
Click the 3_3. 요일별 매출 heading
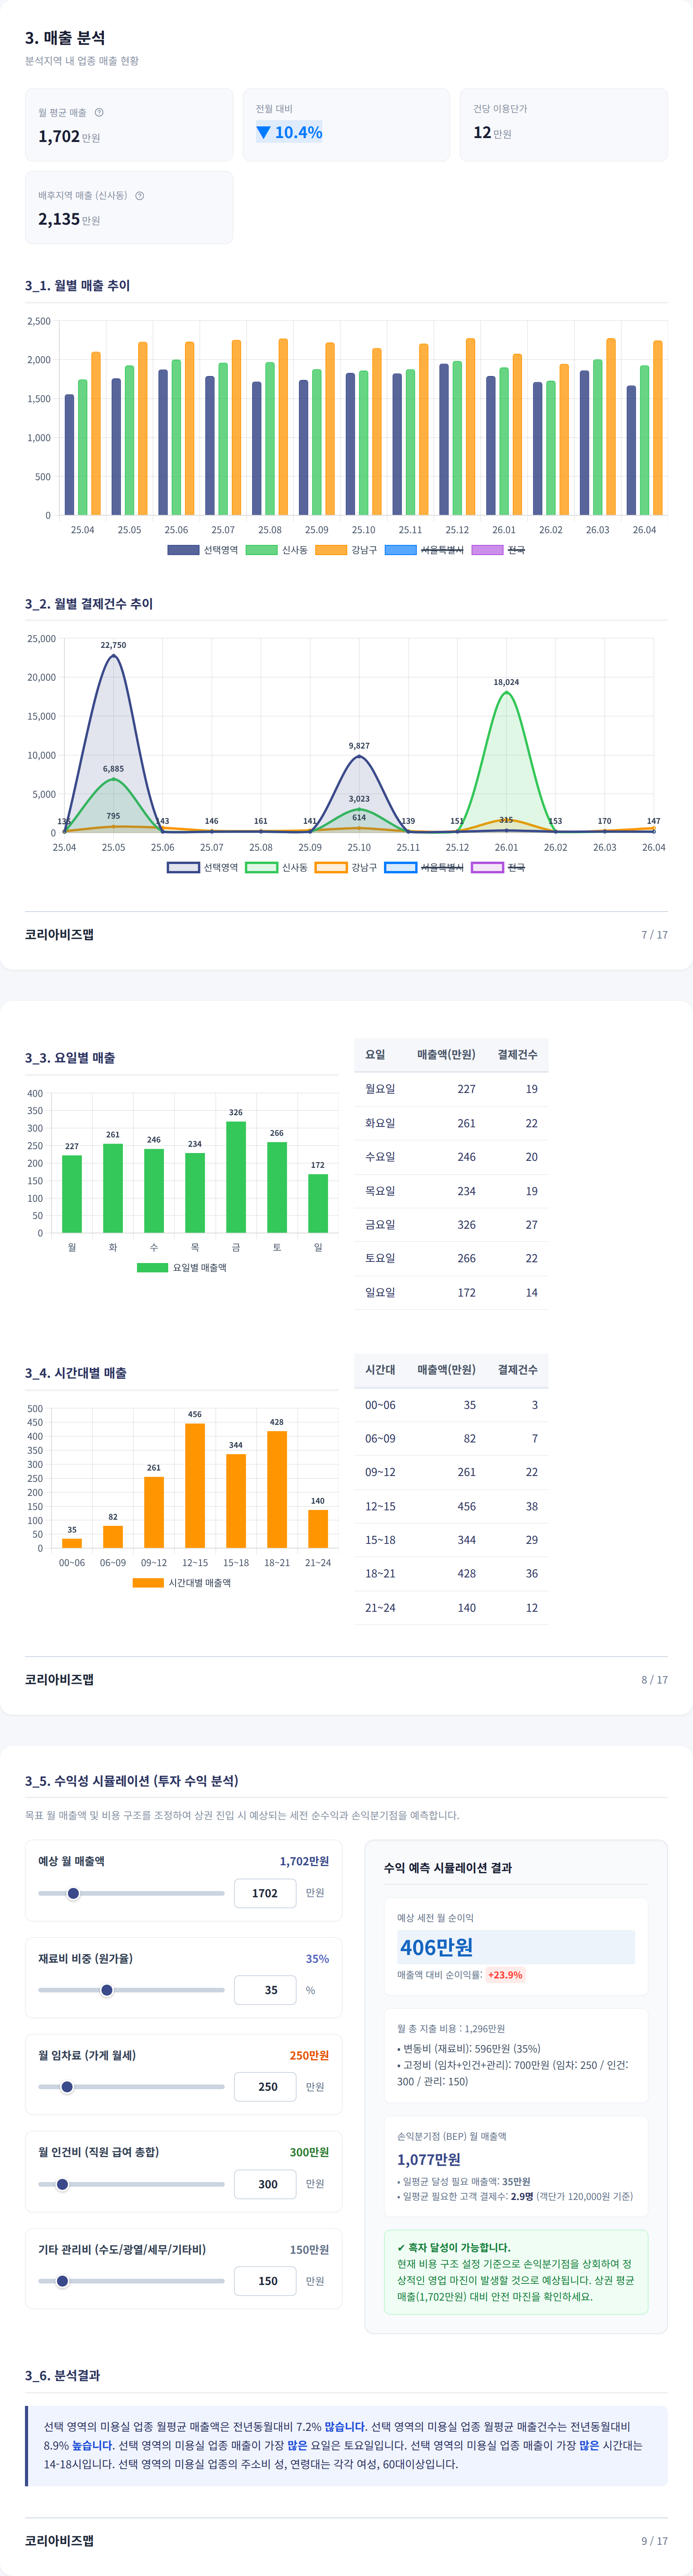(x=70, y=1058)
